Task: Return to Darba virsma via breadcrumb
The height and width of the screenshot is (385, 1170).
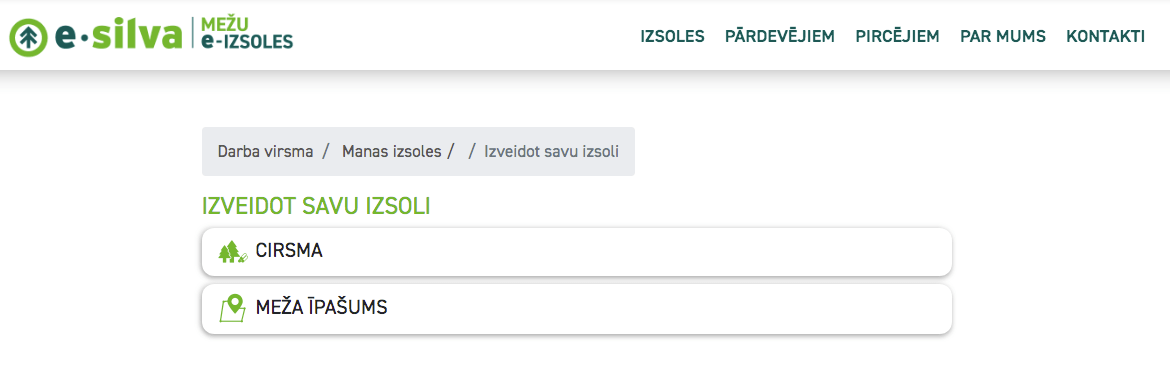Action: (x=266, y=151)
